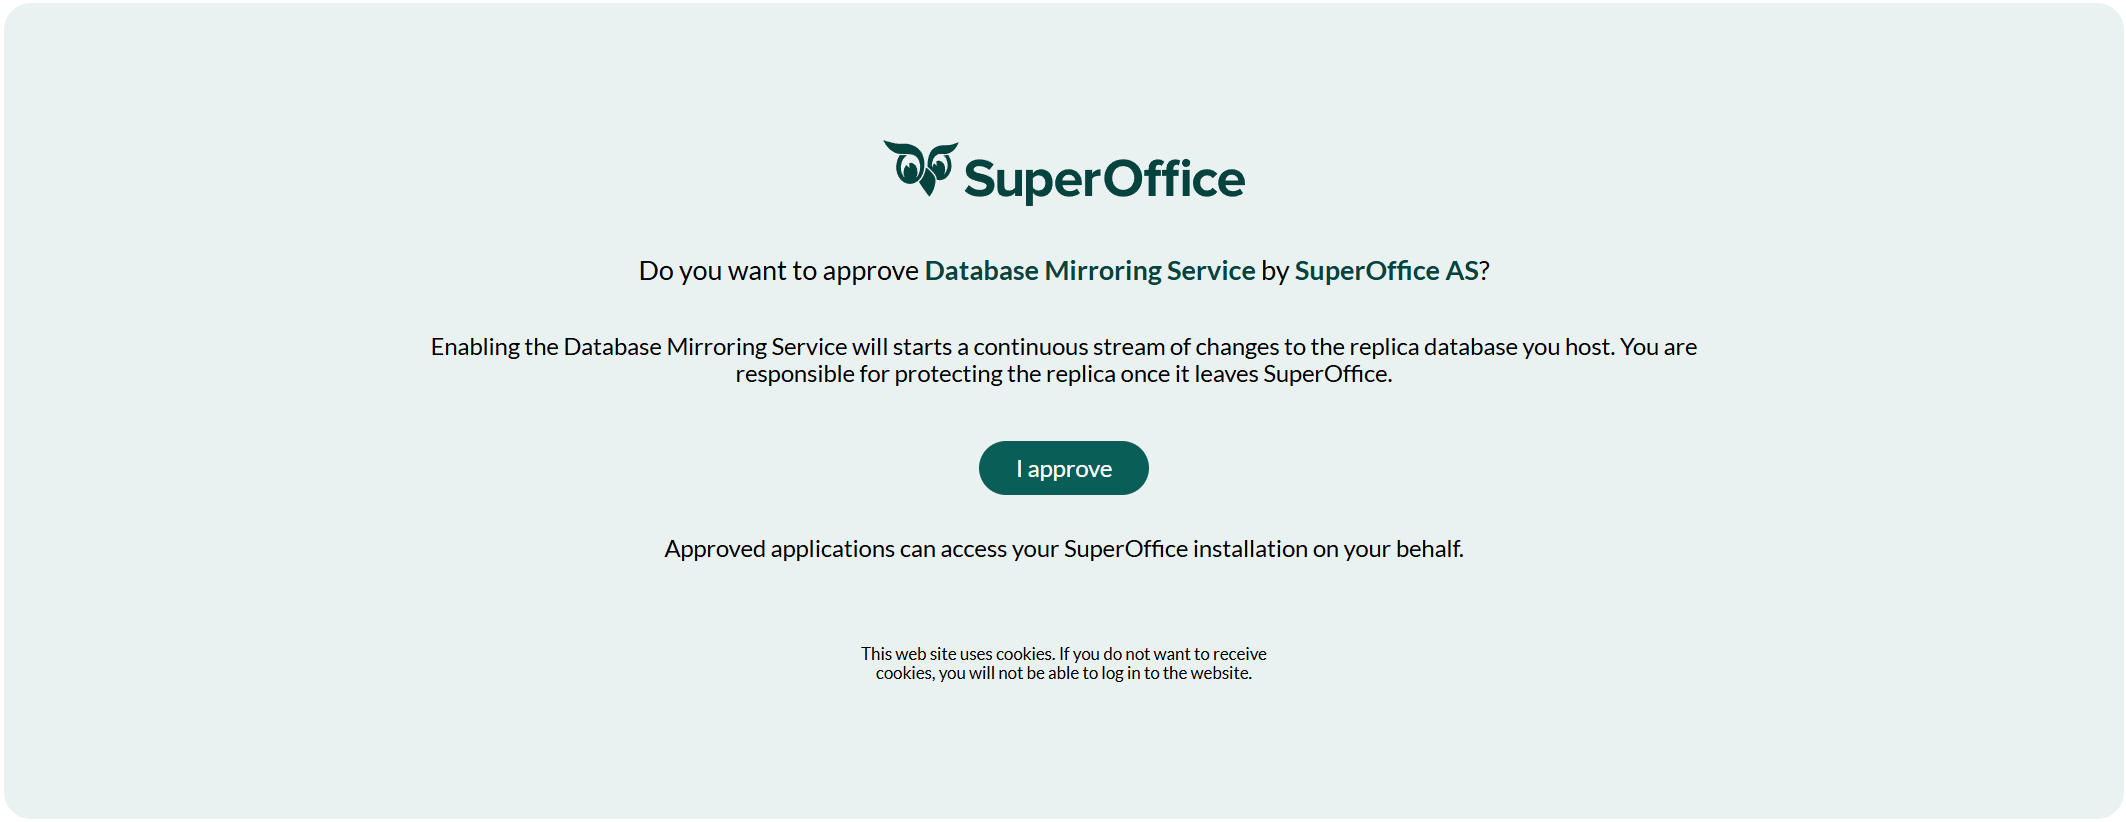Click the 'cookies, you will not be able' line
This screenshot has height=822, width=2126.
[1063, 673]
